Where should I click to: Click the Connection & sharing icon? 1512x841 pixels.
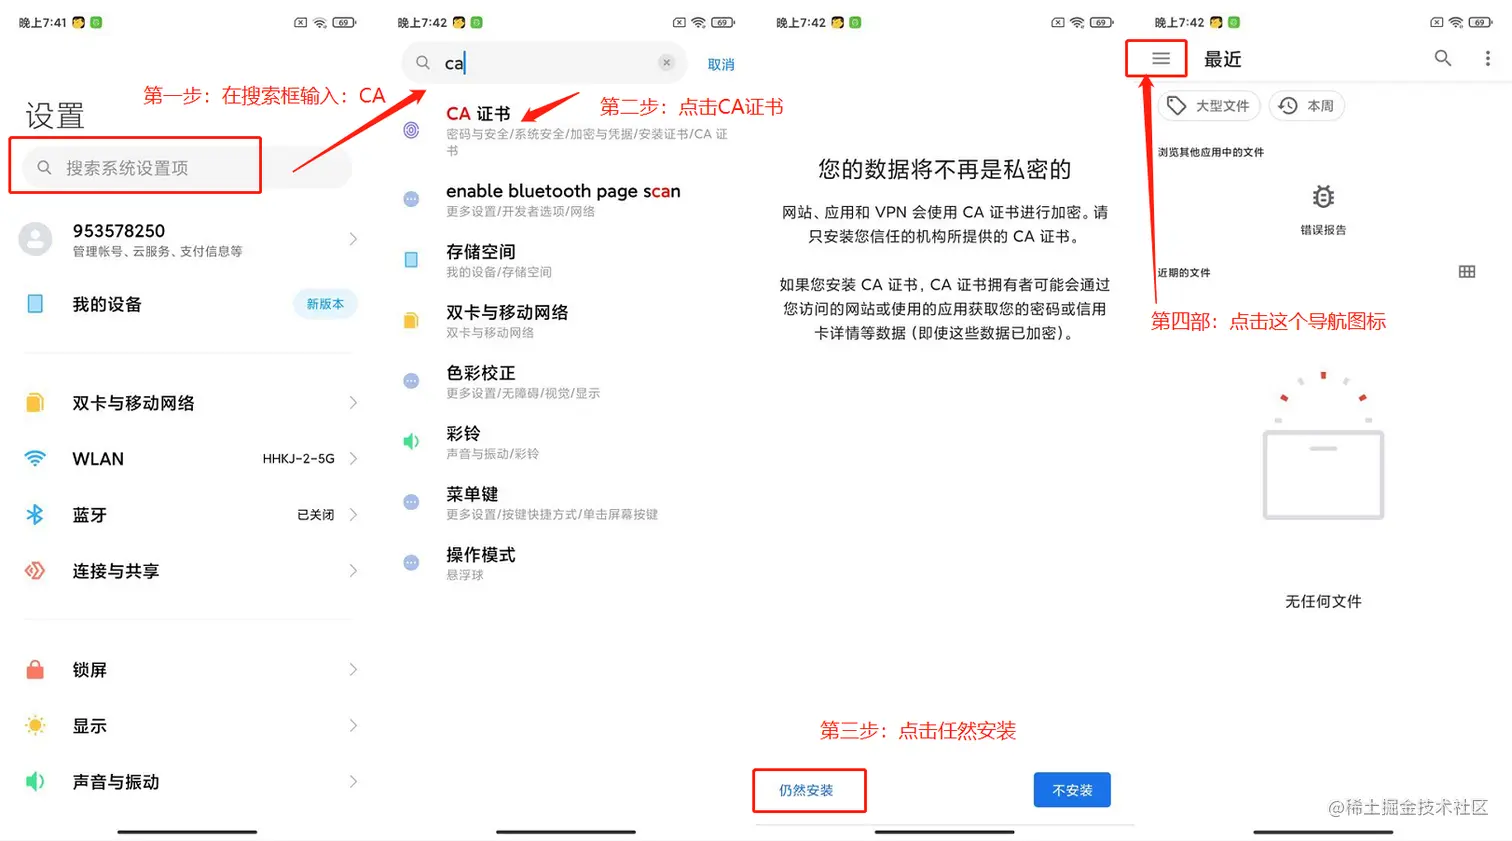[x=35, y=571]
